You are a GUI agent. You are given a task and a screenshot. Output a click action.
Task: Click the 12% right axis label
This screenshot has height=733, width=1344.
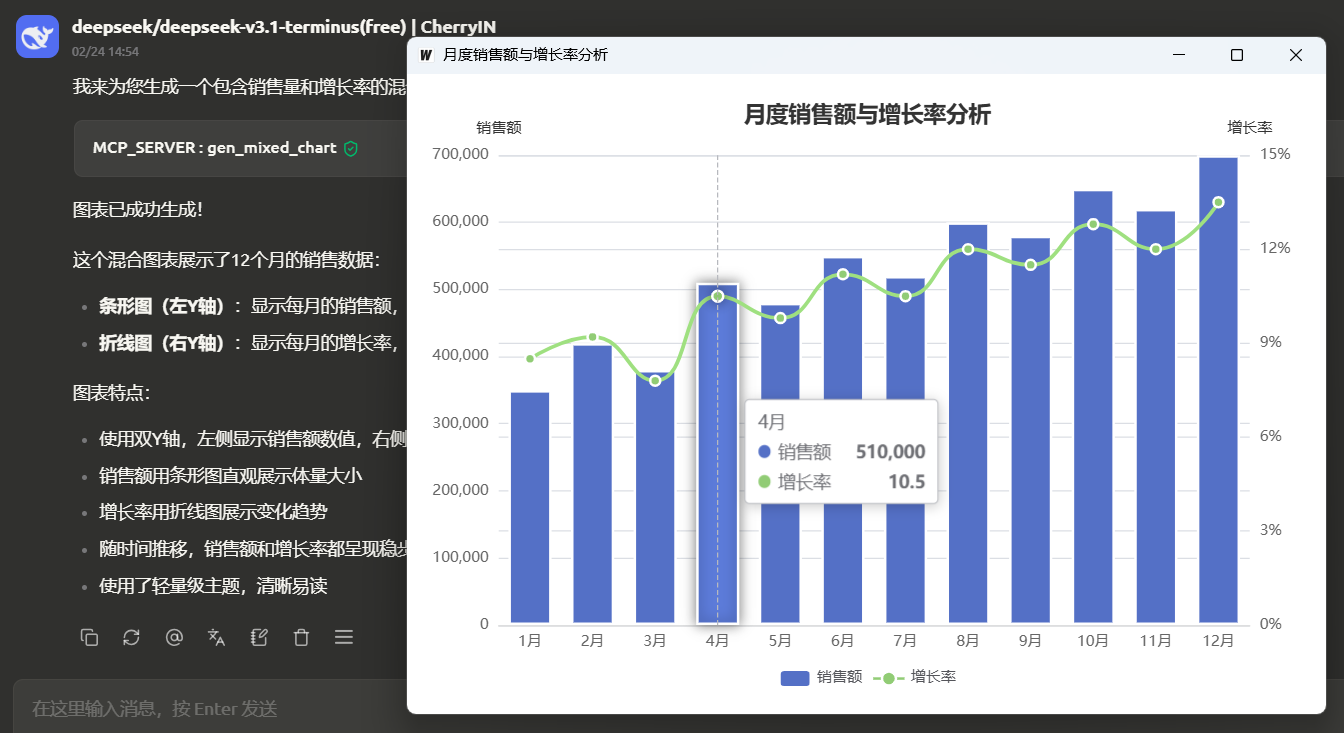coord(1275,248)
